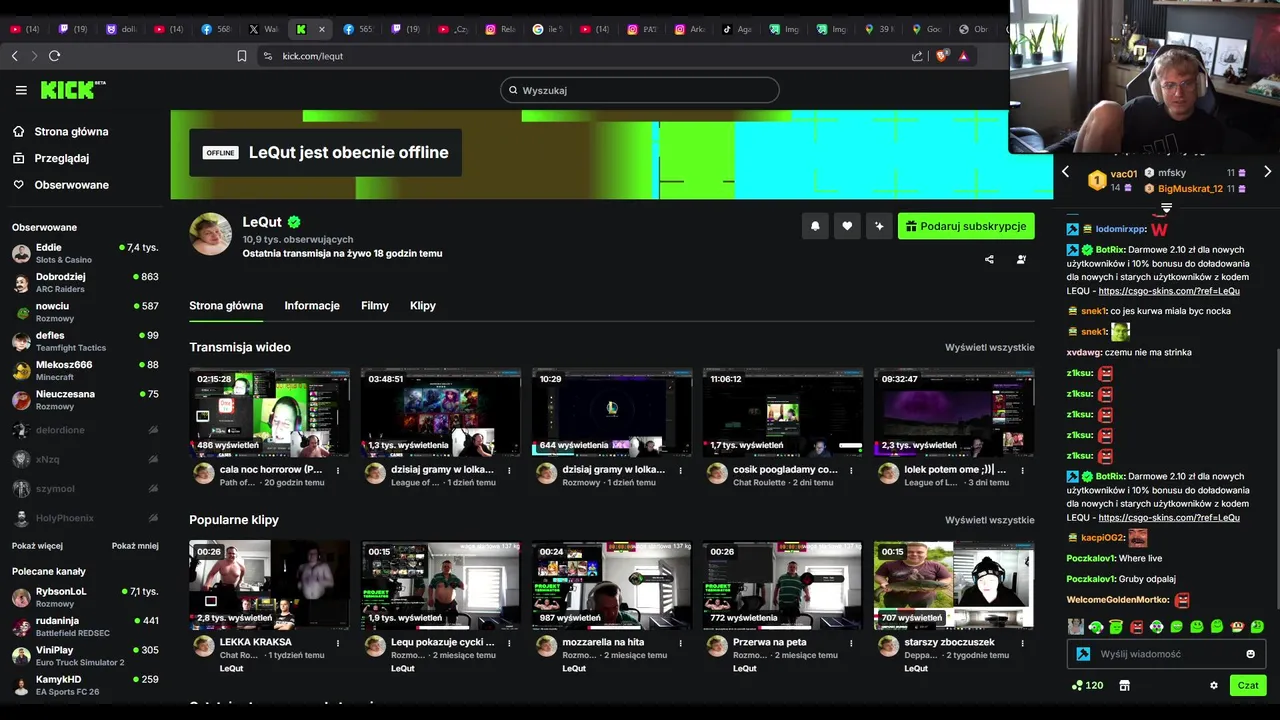Open Brave Shields lion icon

pos(942,56)
